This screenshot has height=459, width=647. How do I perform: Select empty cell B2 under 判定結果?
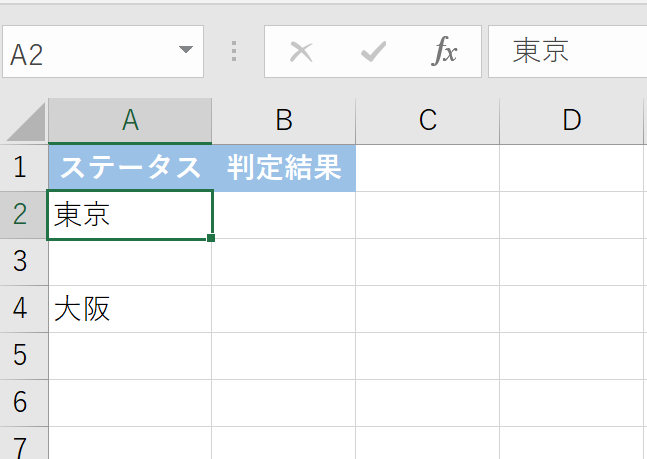[284, 215]
